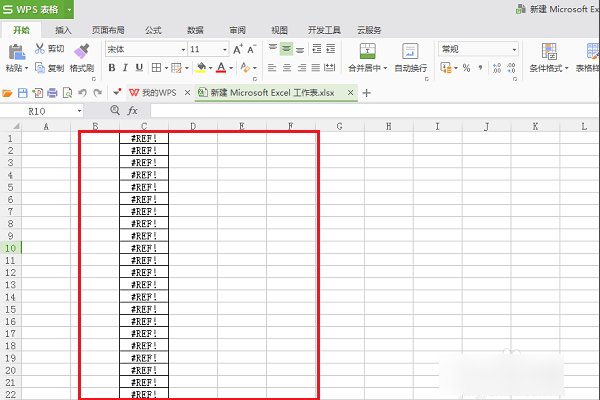The image size is (600, 400).
Task: Open the Data (数据) tab
Action: pyautogui.click(x=195, y=30)
